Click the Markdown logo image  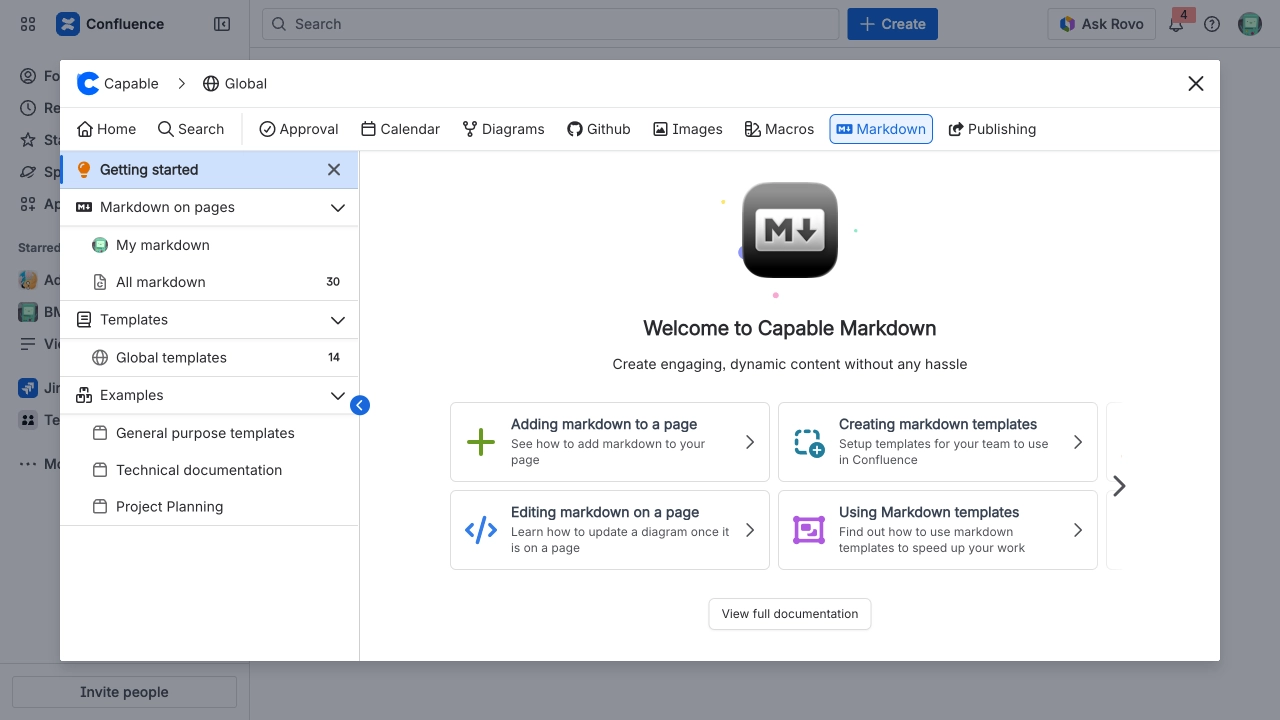790,230
